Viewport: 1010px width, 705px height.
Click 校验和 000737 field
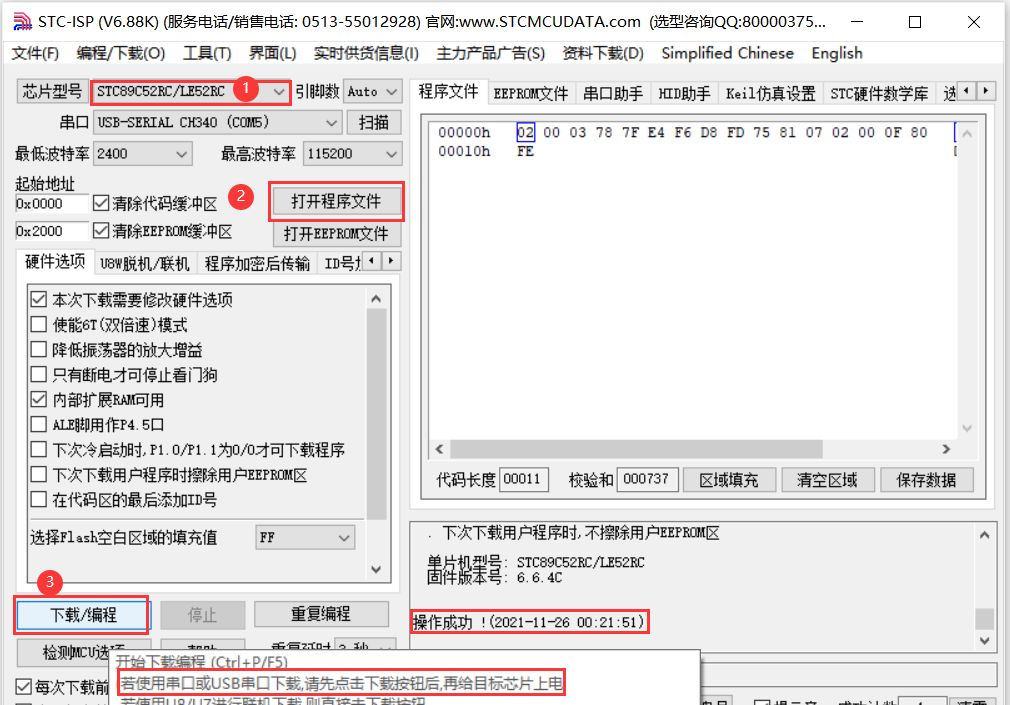tap(647, 479)
